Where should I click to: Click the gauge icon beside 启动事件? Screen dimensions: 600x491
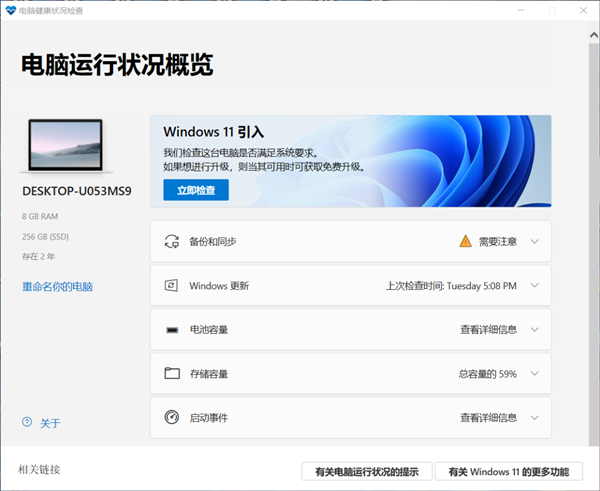tap(171, 417)
